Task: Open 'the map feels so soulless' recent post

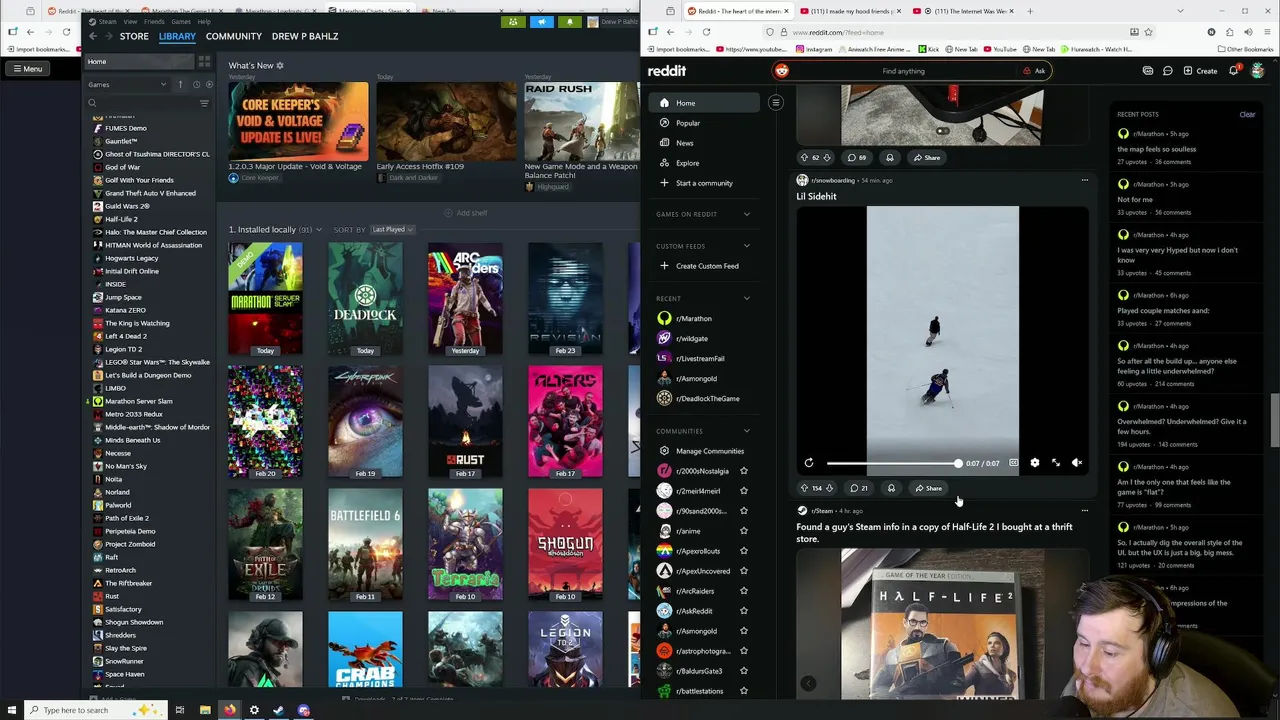Action: tap(1156, 149)
